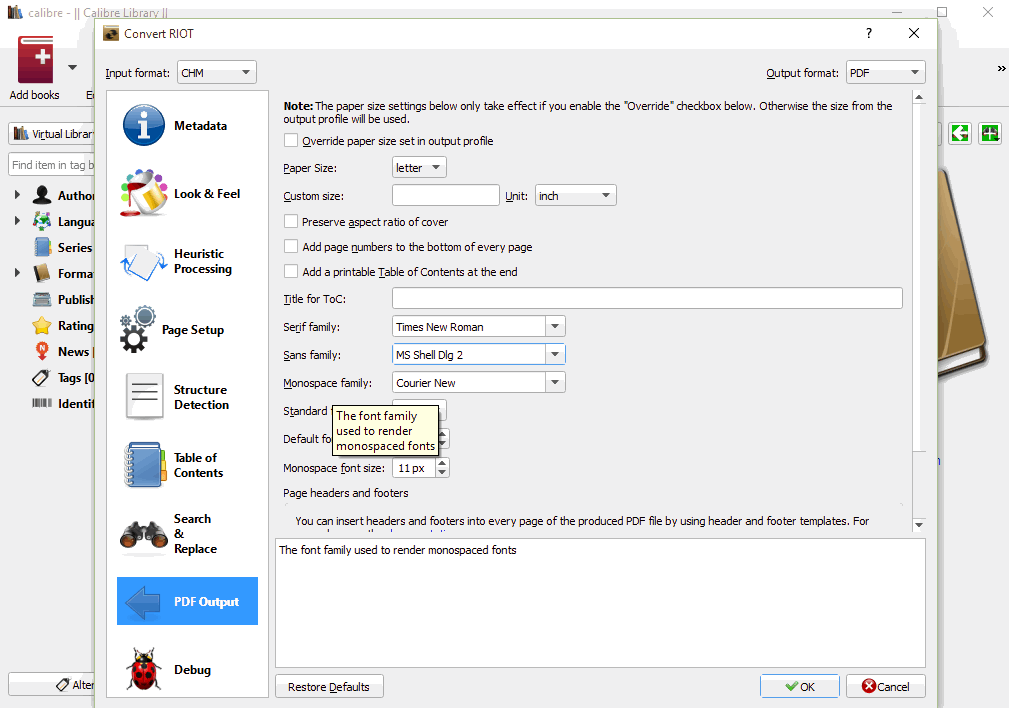
Task: Click the Page Setup gears icon
Action: 137,330
